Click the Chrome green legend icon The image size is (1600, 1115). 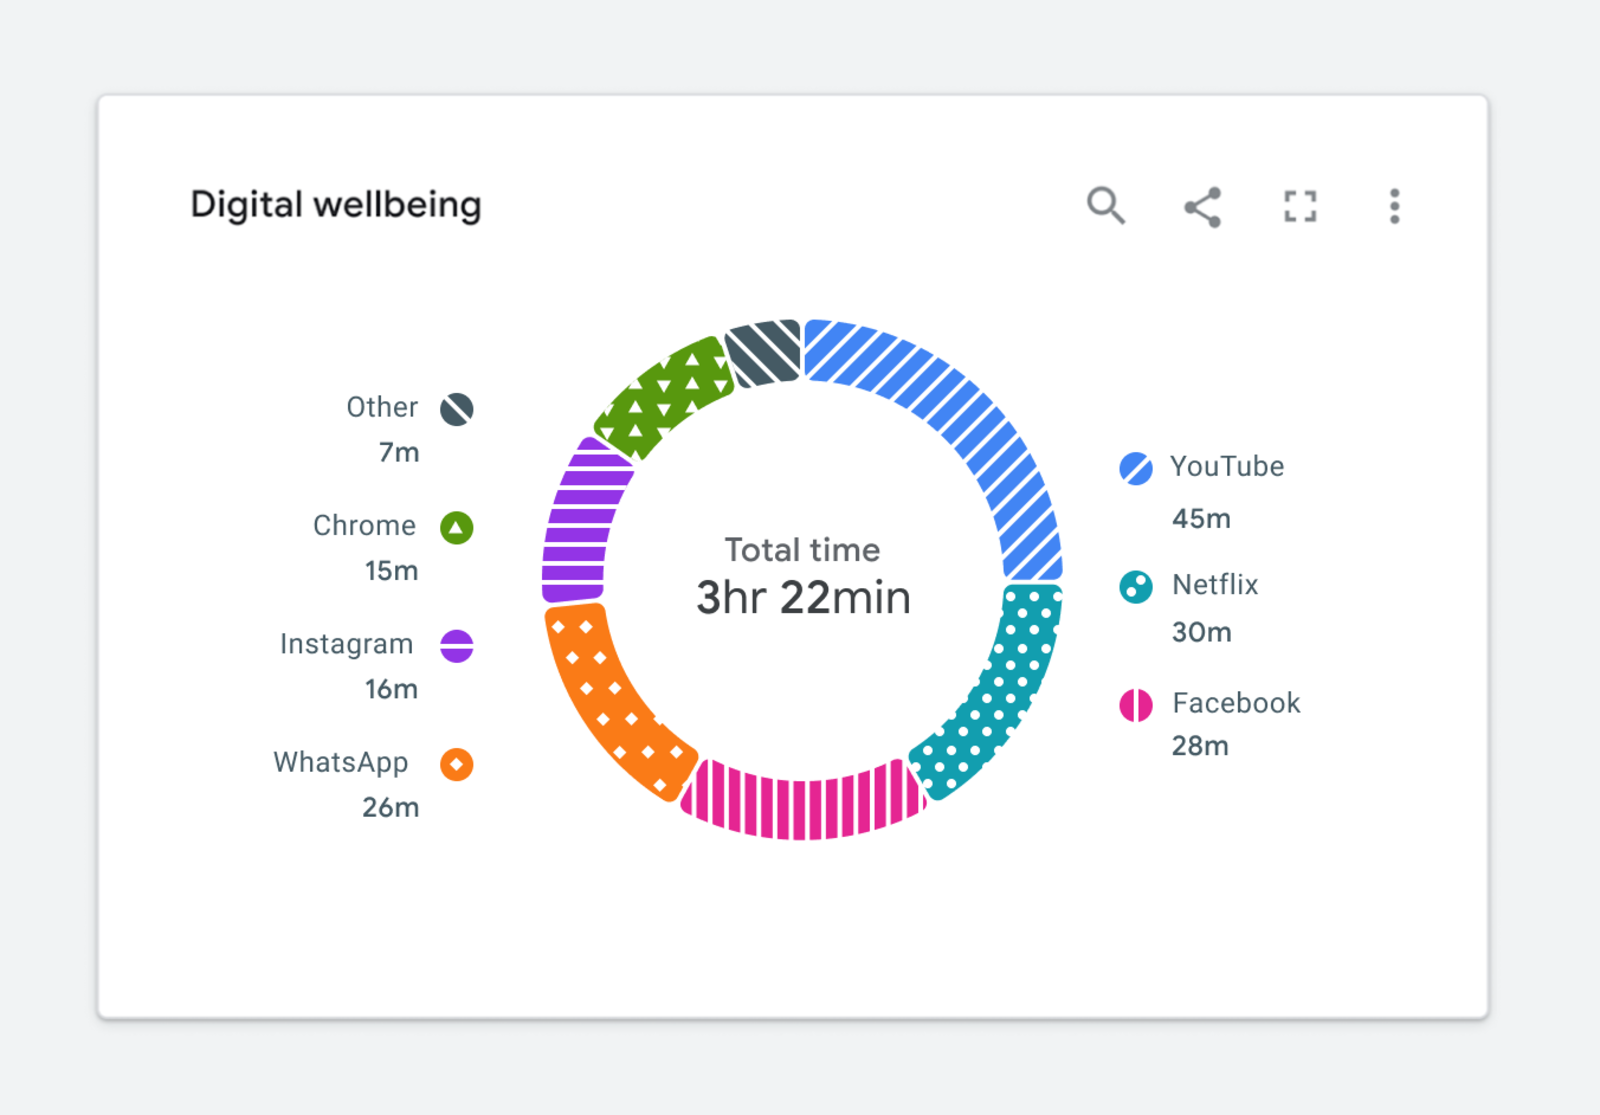pos(457,527)
